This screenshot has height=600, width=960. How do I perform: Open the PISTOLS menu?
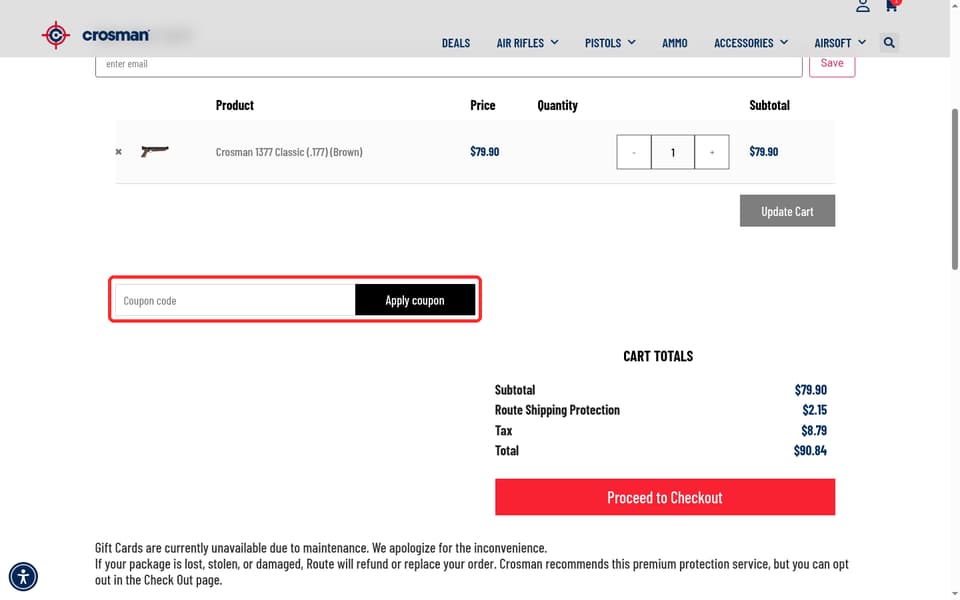(x=602, y=43)
